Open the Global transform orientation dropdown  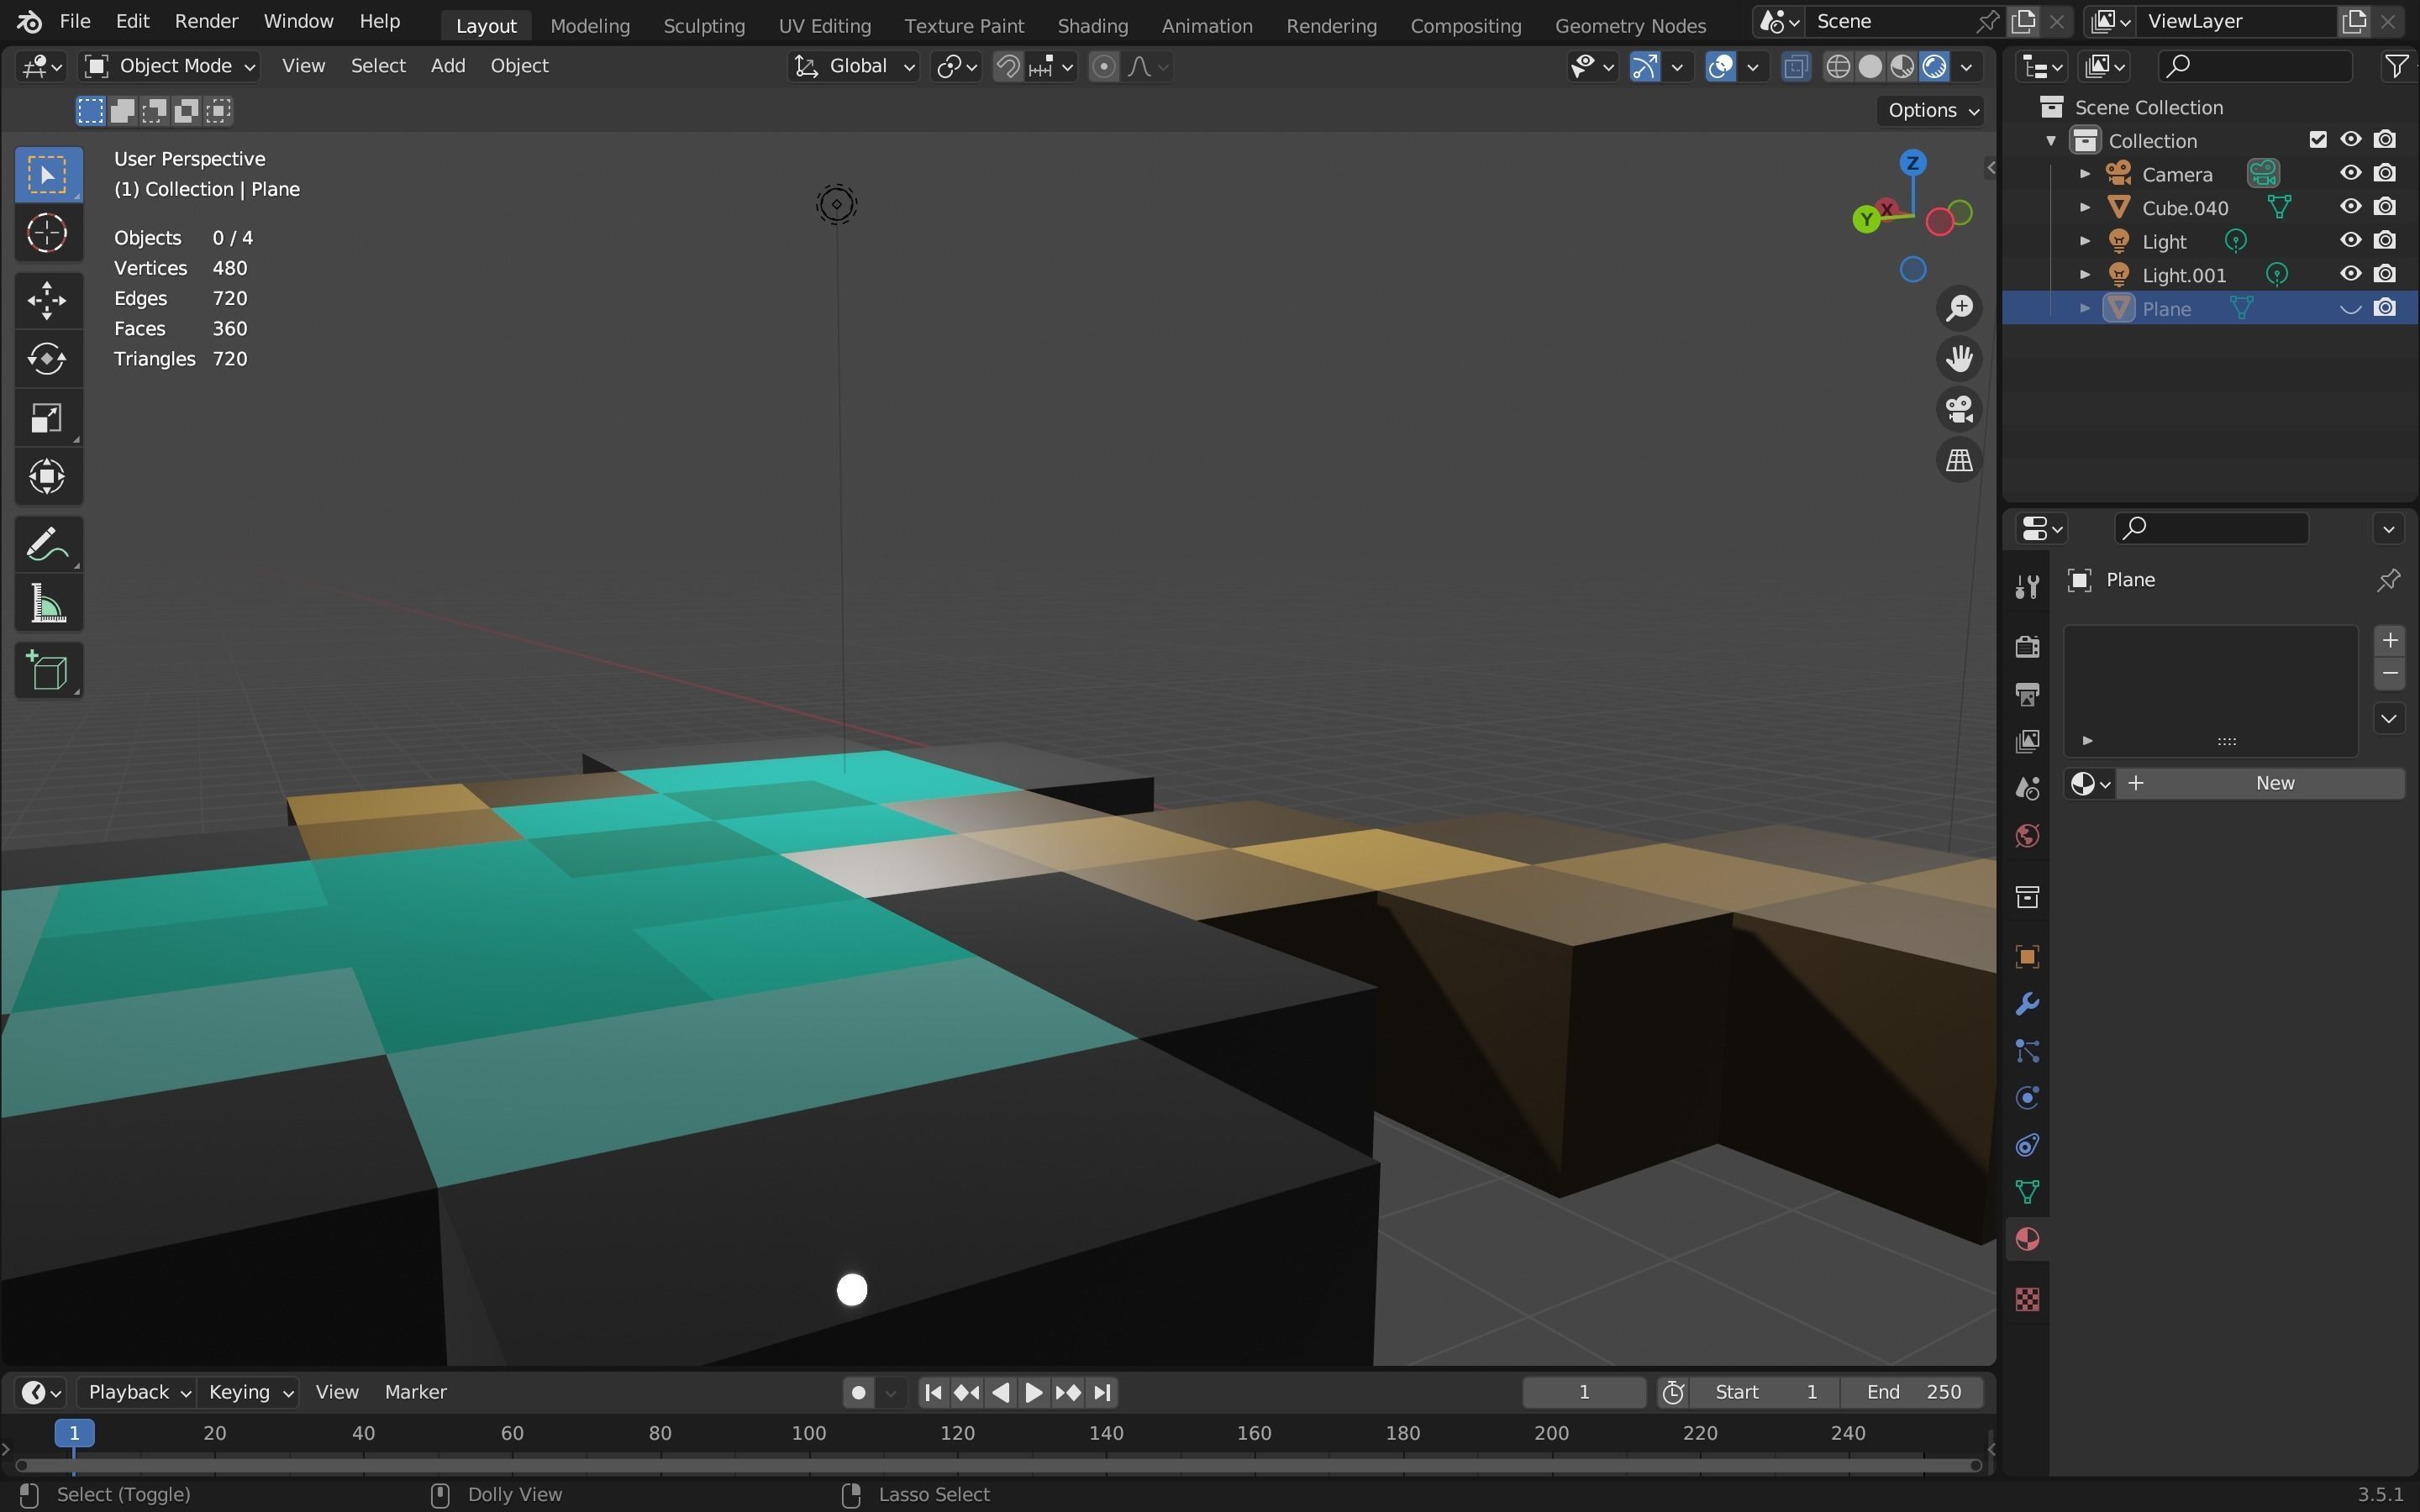pos(854,66)
